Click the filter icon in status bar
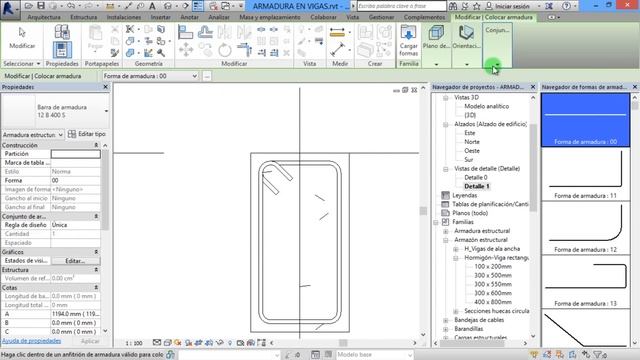Image resolution: width=640 pixels, height=360 pixels. click(598, 355)
